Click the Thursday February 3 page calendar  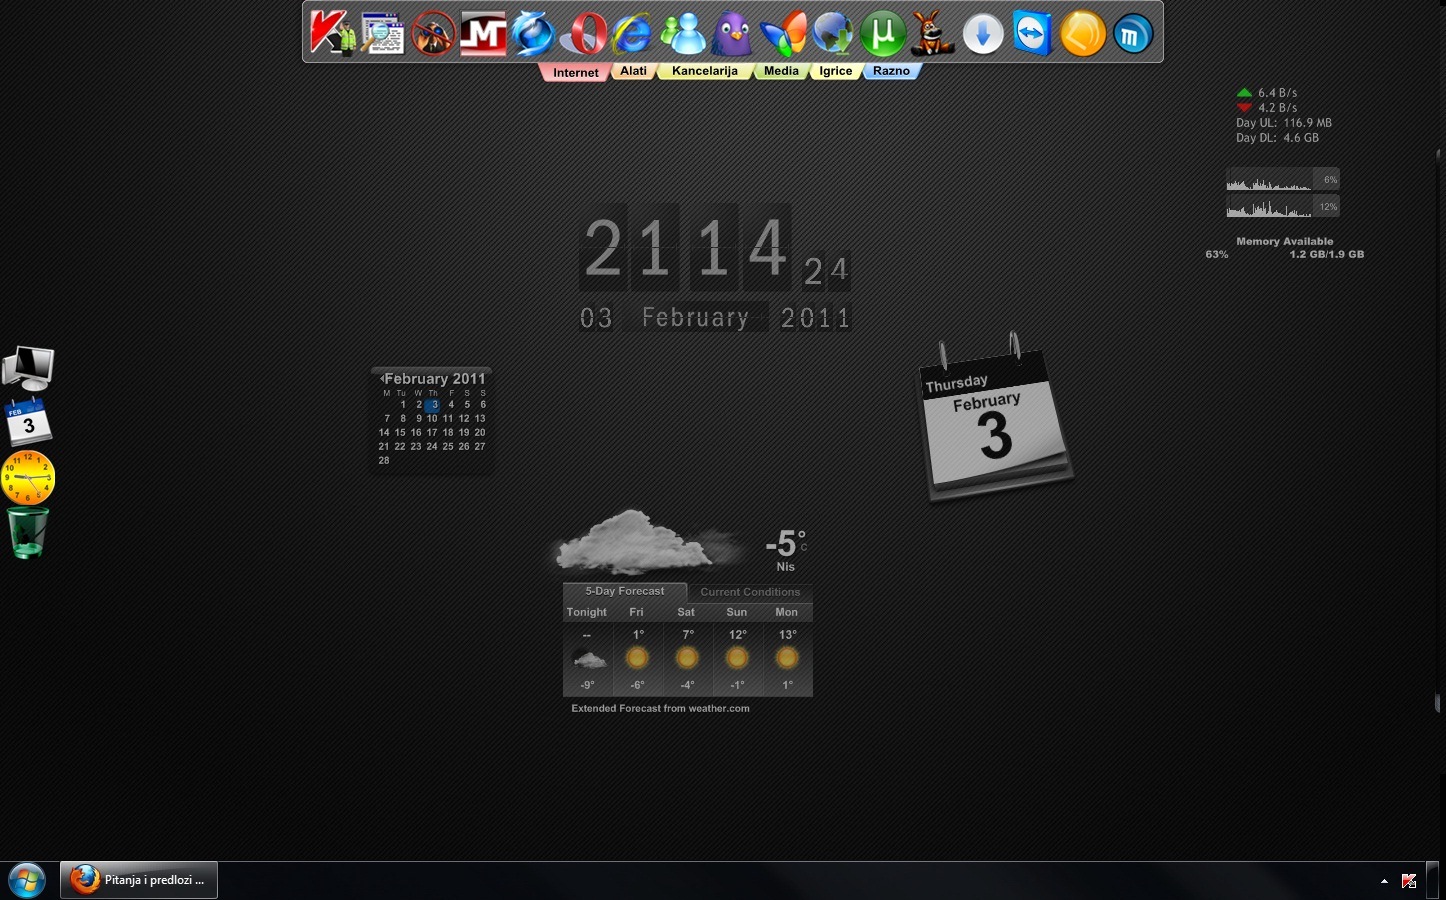pyautogui.click(x=995, y=418)
